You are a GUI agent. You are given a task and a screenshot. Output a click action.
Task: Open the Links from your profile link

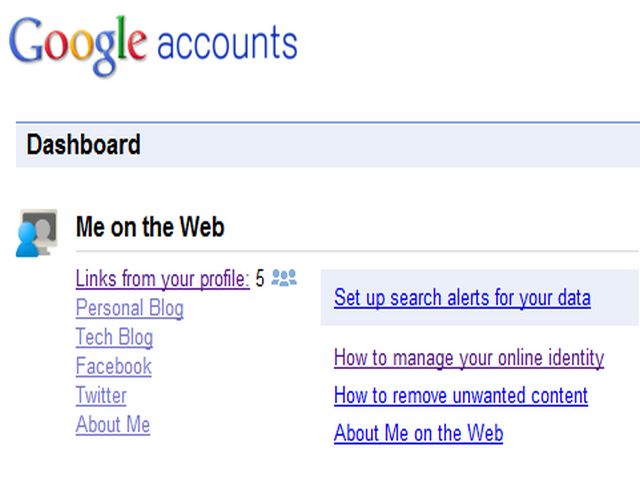point(162,279)
